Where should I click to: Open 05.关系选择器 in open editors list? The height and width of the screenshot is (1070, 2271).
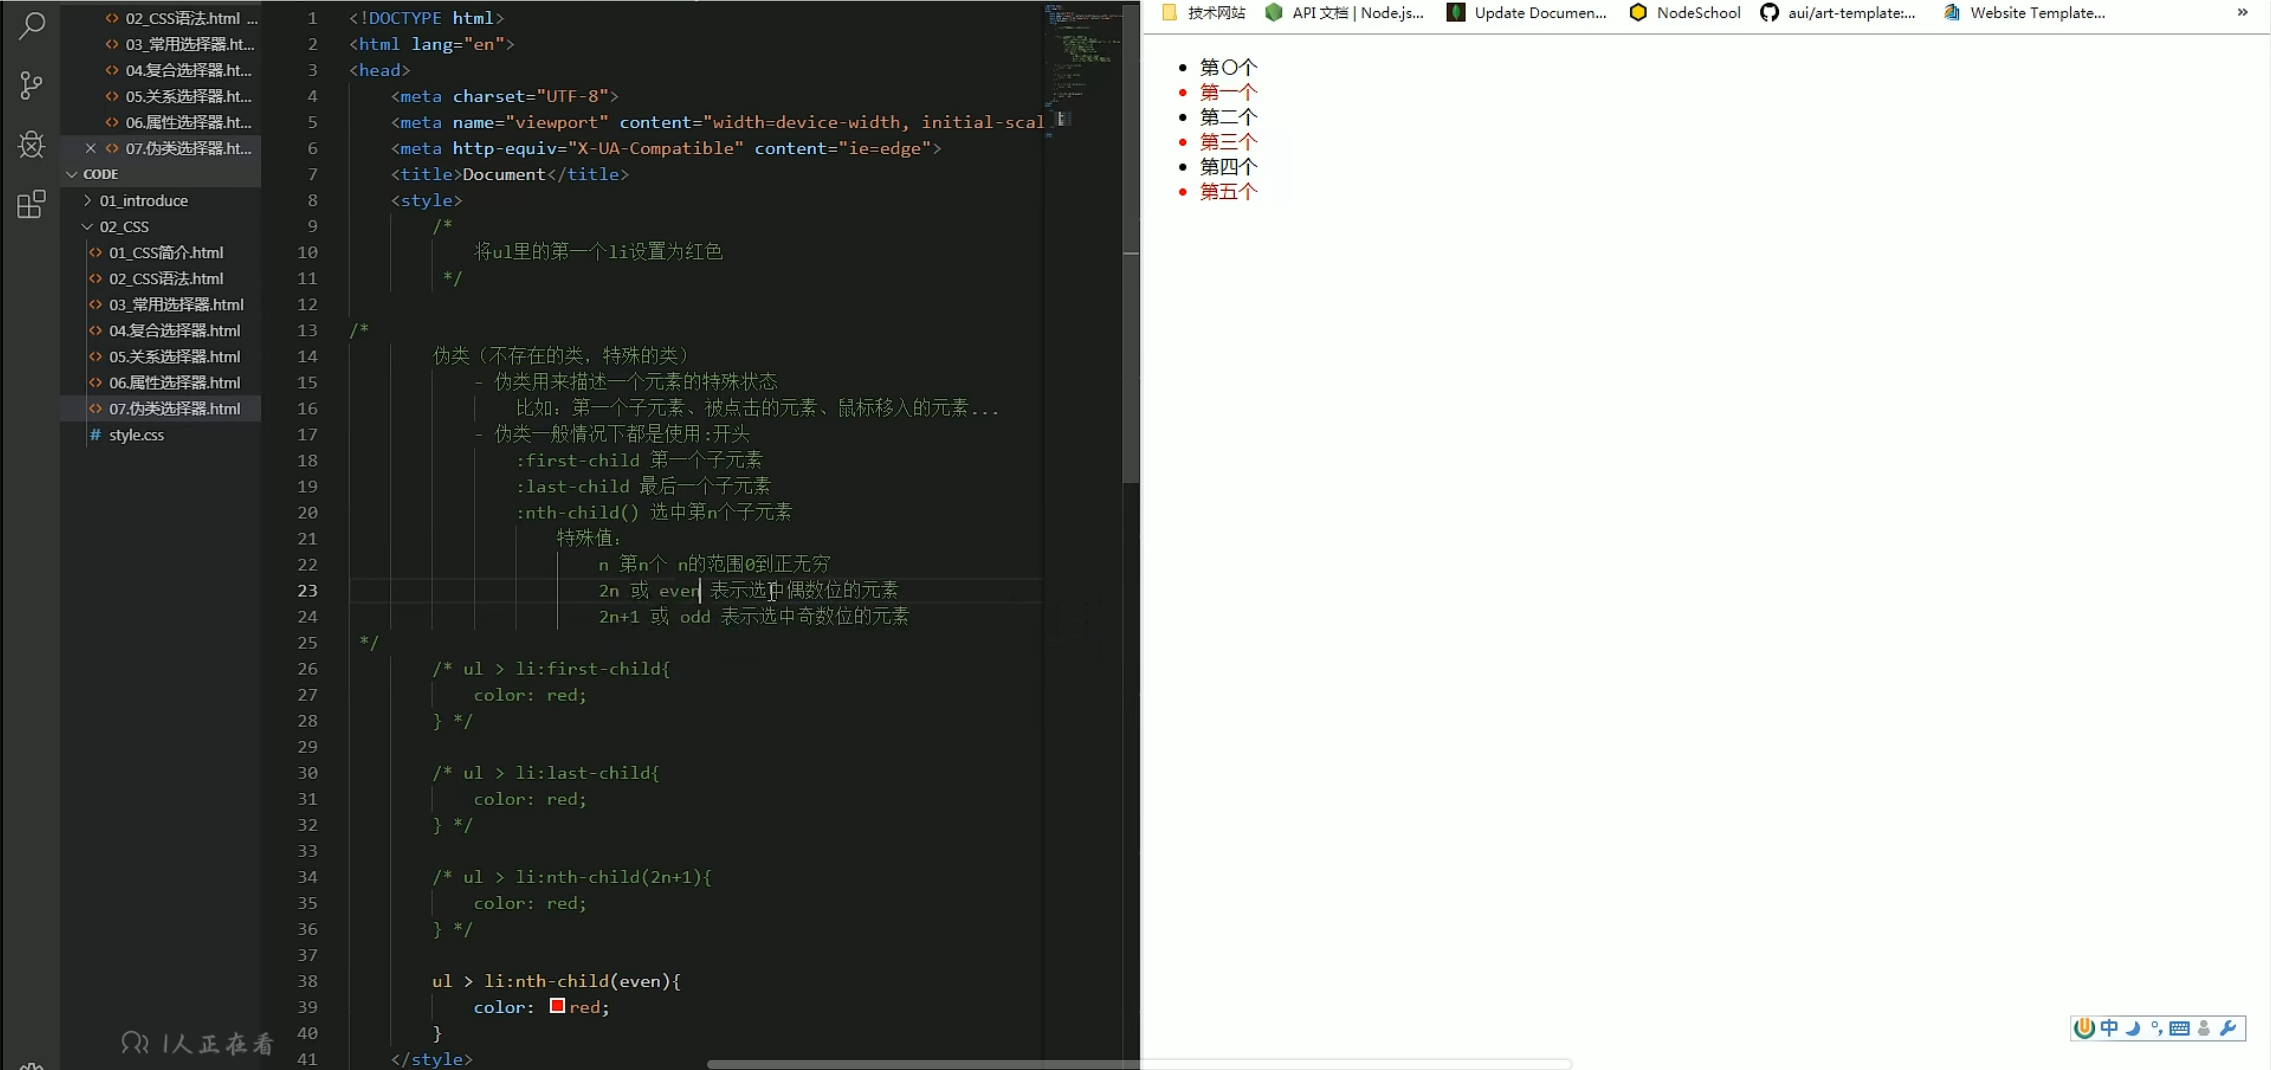[x=160, y=96]
